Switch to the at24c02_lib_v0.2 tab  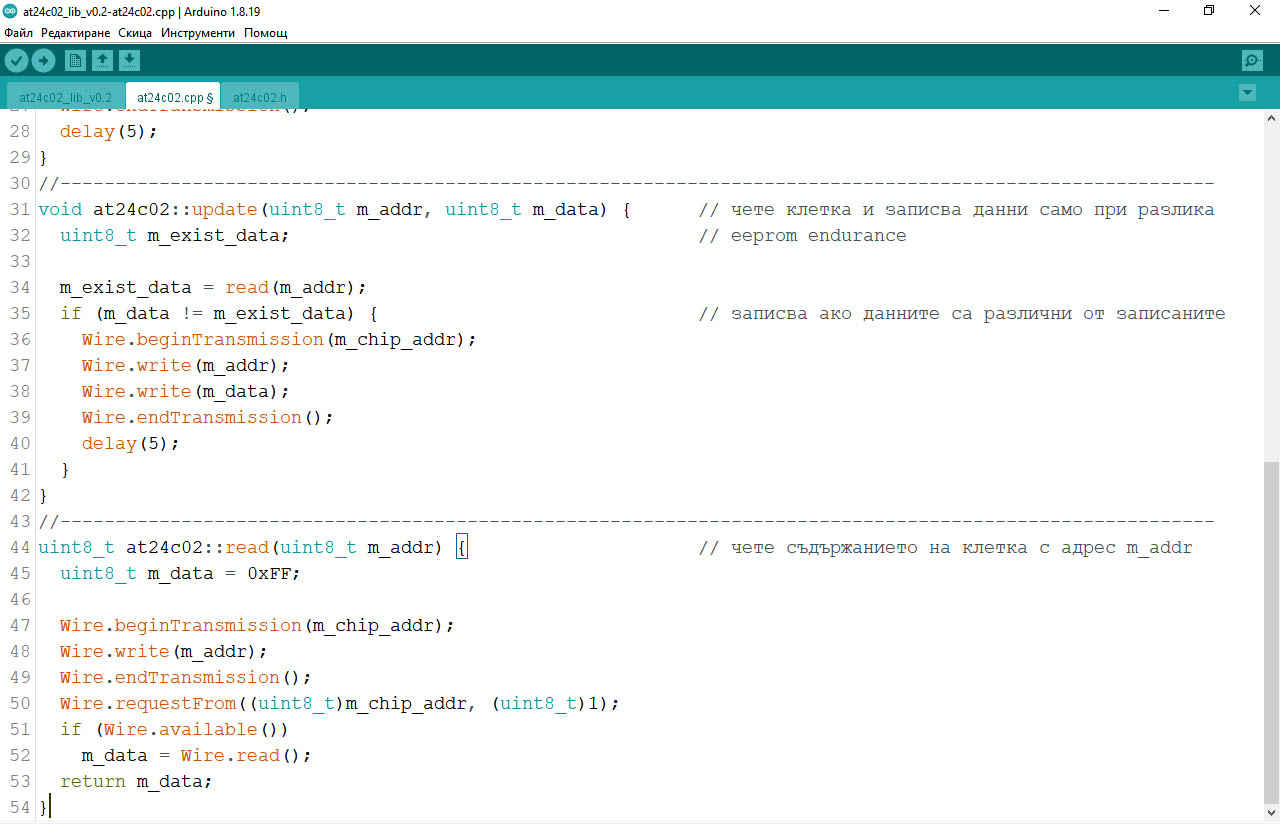coord(65,98)
